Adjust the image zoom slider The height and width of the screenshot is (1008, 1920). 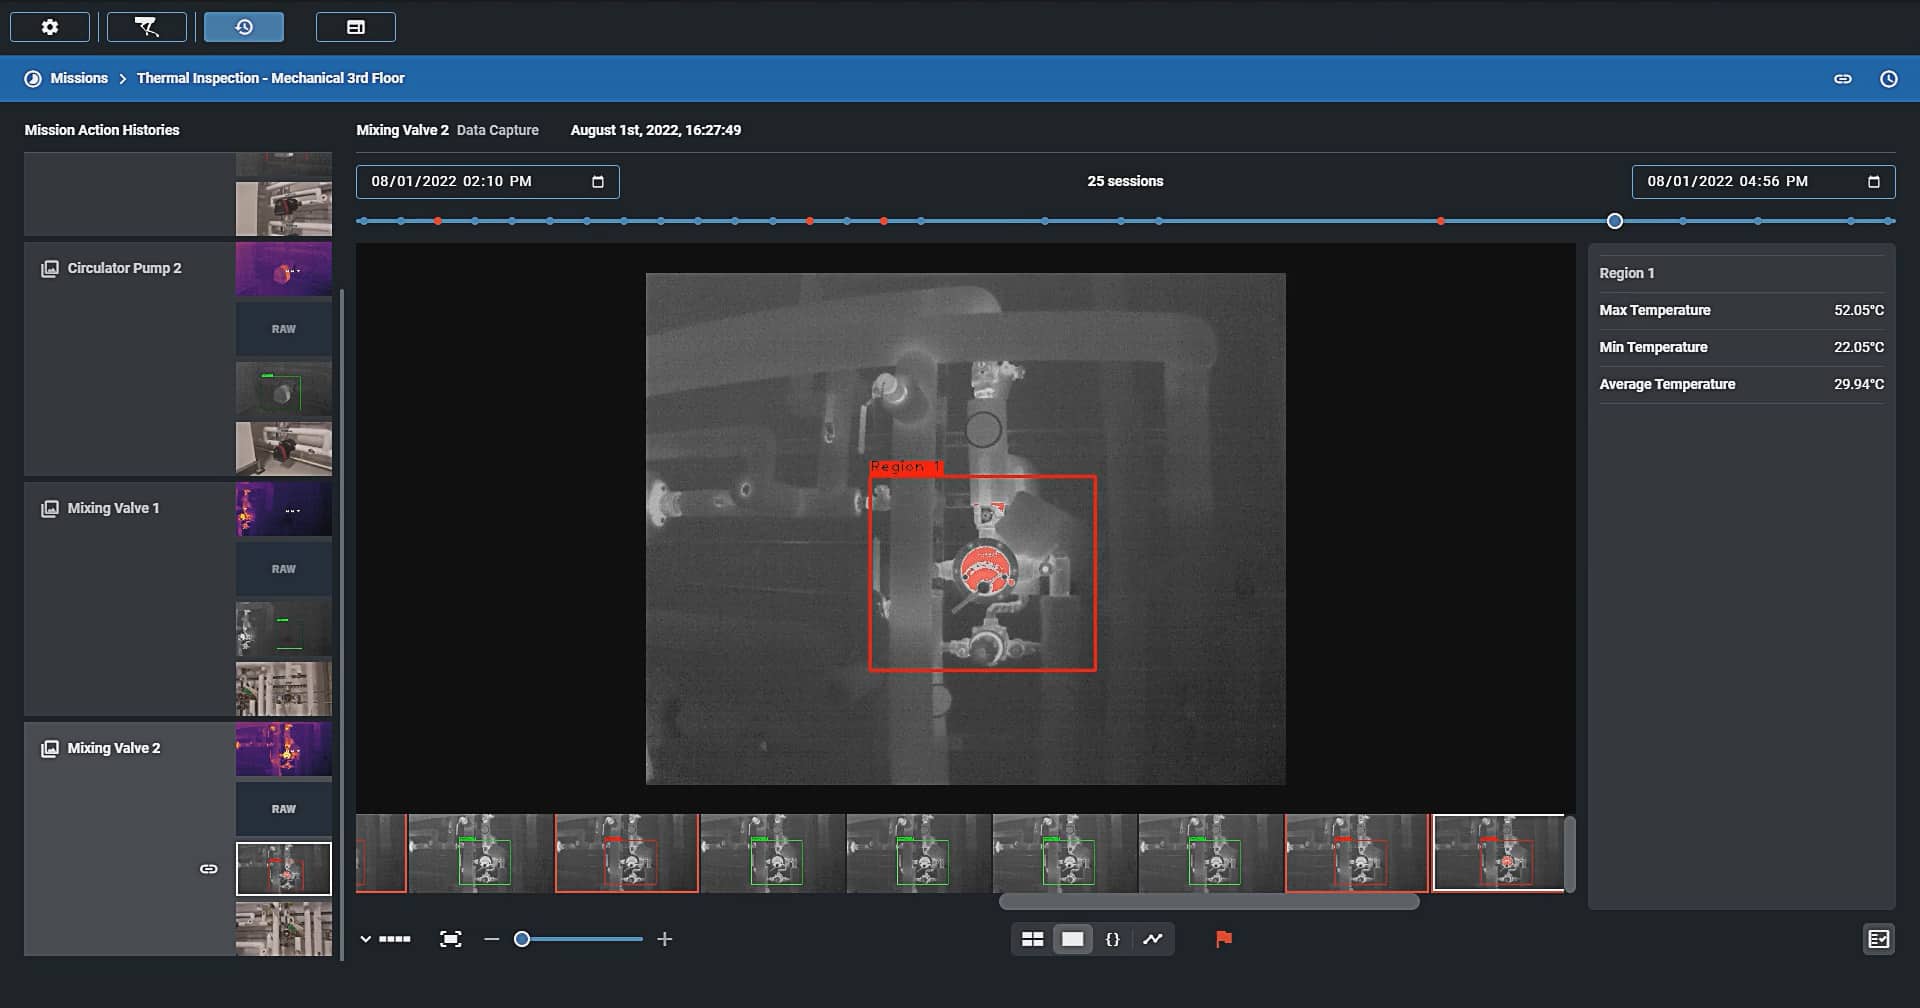(x=522, y=938)
